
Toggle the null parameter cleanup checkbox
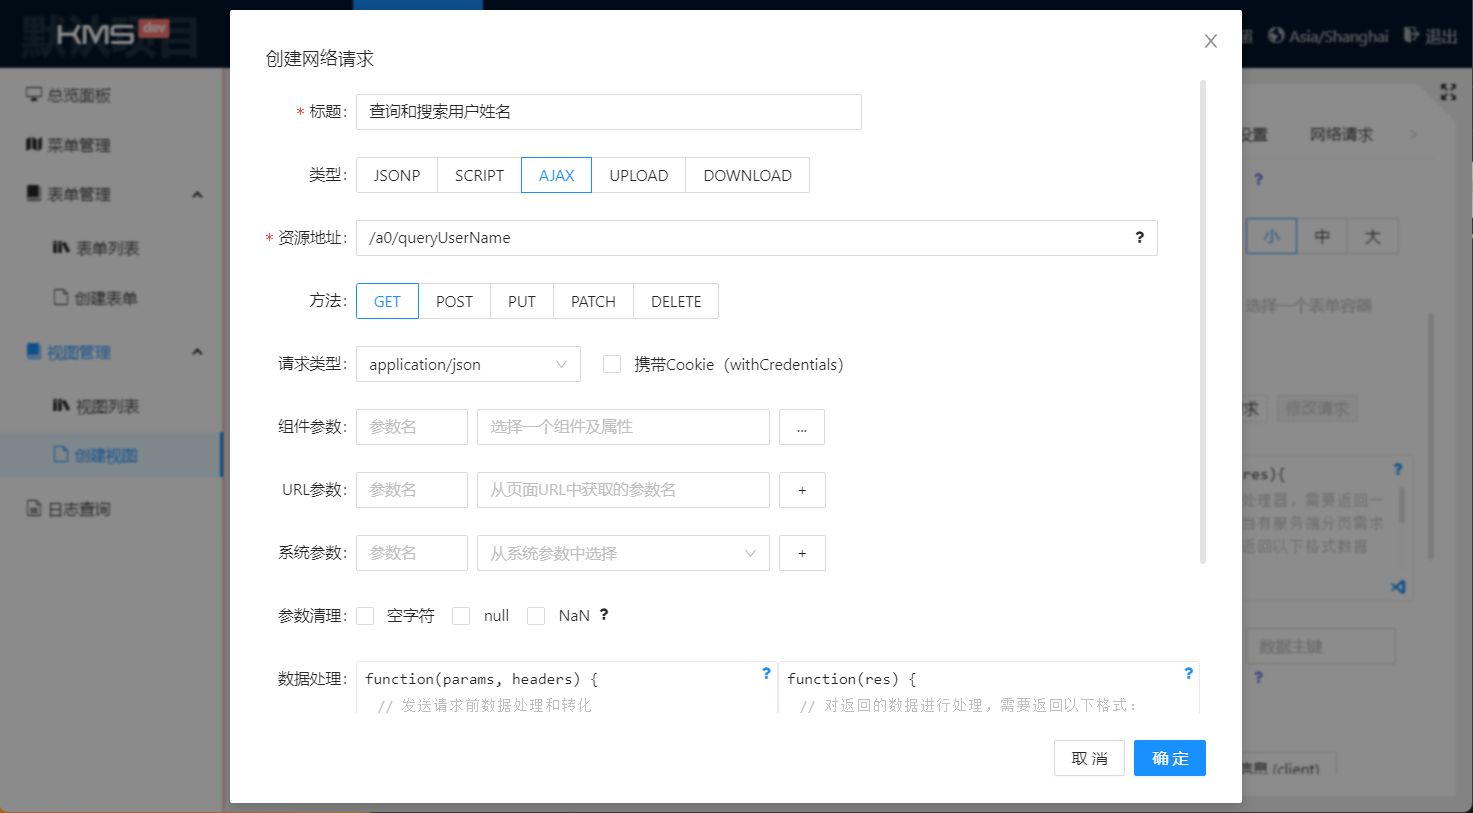[x=461, y=616]
